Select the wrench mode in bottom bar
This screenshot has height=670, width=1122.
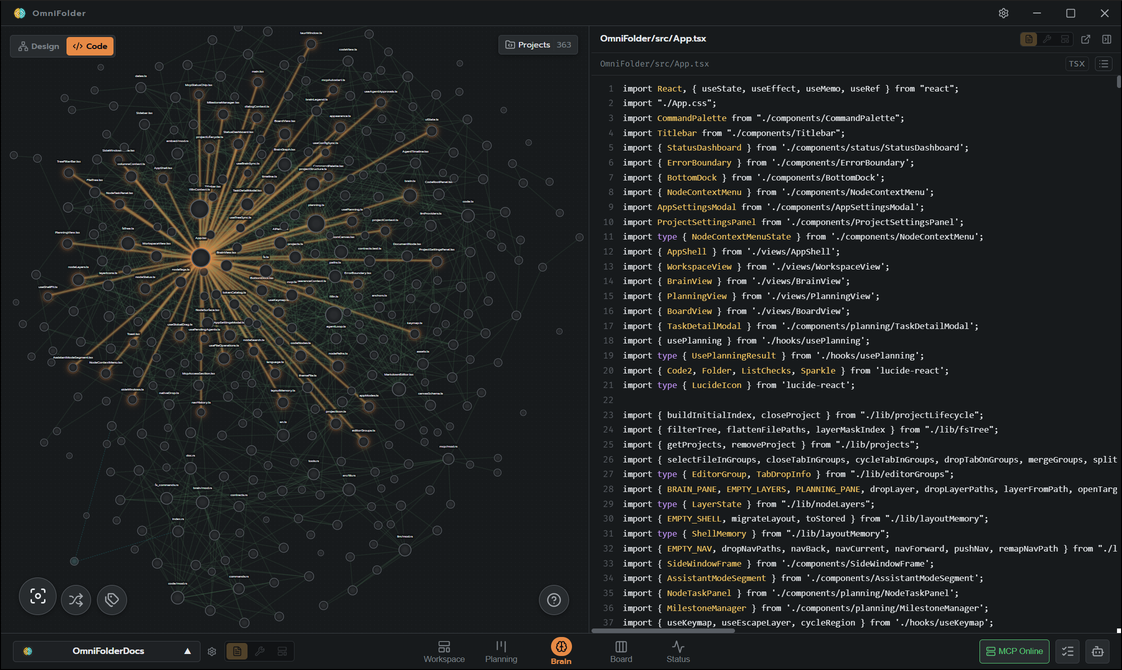coord(260,651)
